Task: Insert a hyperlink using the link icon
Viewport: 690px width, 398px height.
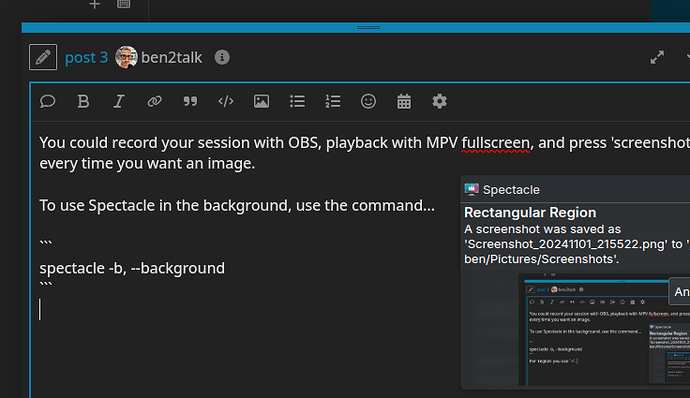Action: coord(154,102)
